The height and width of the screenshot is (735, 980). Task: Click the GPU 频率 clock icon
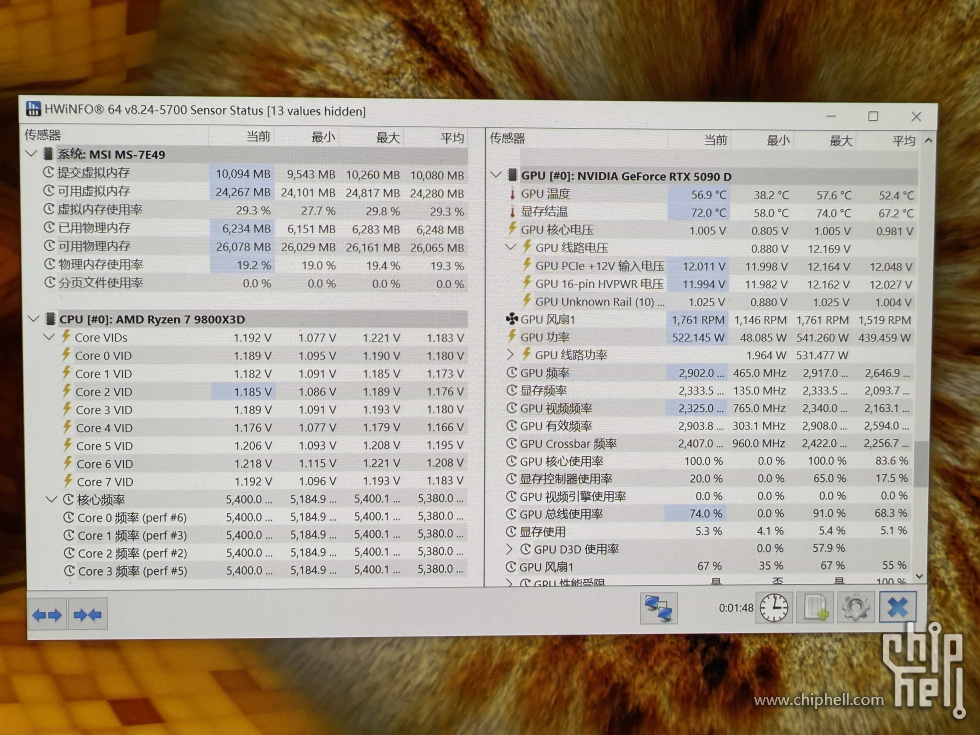point(511,372)
